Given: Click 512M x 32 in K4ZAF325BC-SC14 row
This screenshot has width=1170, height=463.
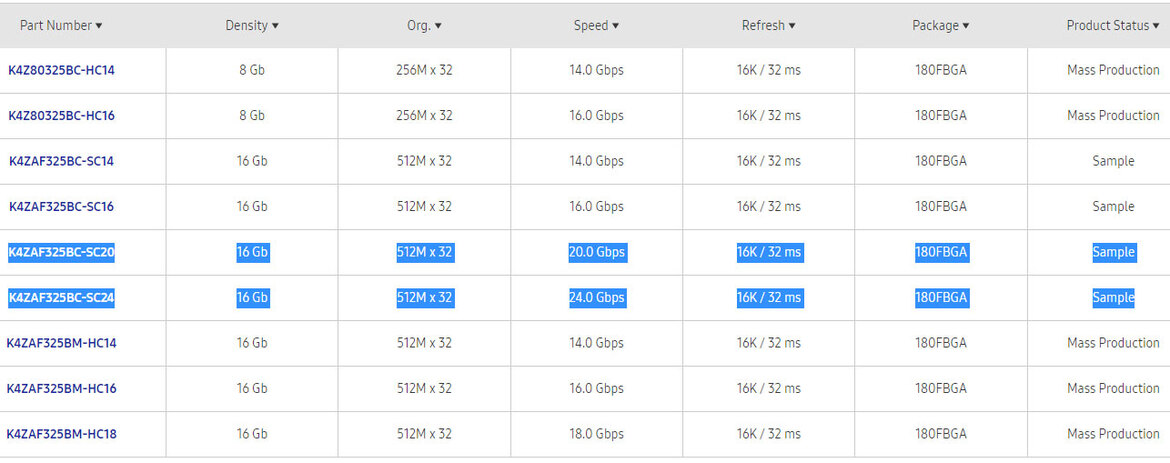Looking at the screenshot, I should tap(424, 161).
